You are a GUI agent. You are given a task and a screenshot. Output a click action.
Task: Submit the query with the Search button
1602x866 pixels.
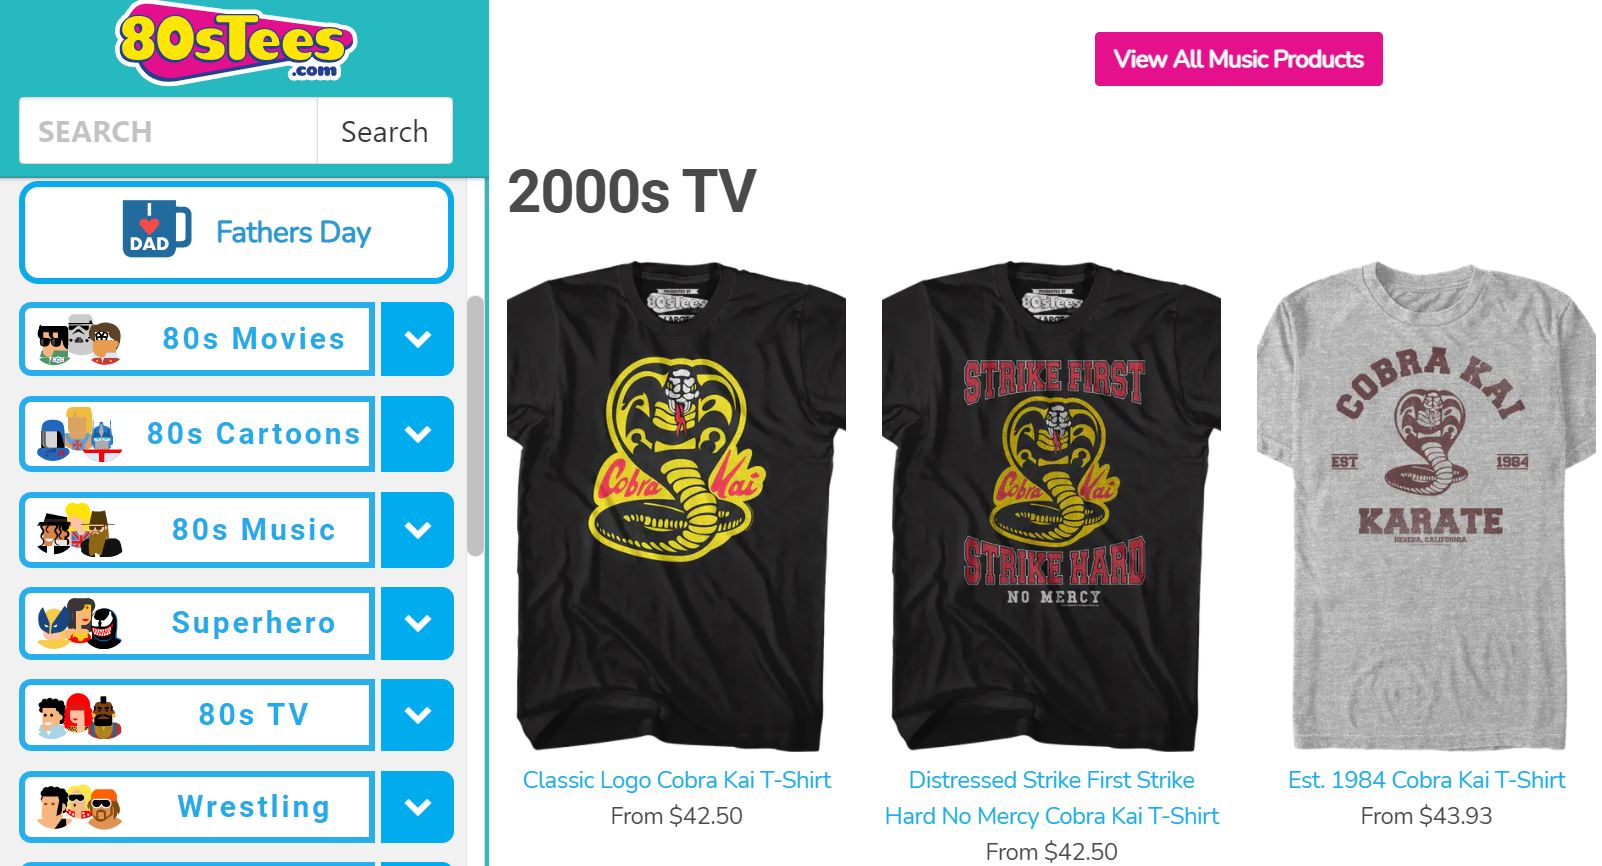[x=385, y=131]
